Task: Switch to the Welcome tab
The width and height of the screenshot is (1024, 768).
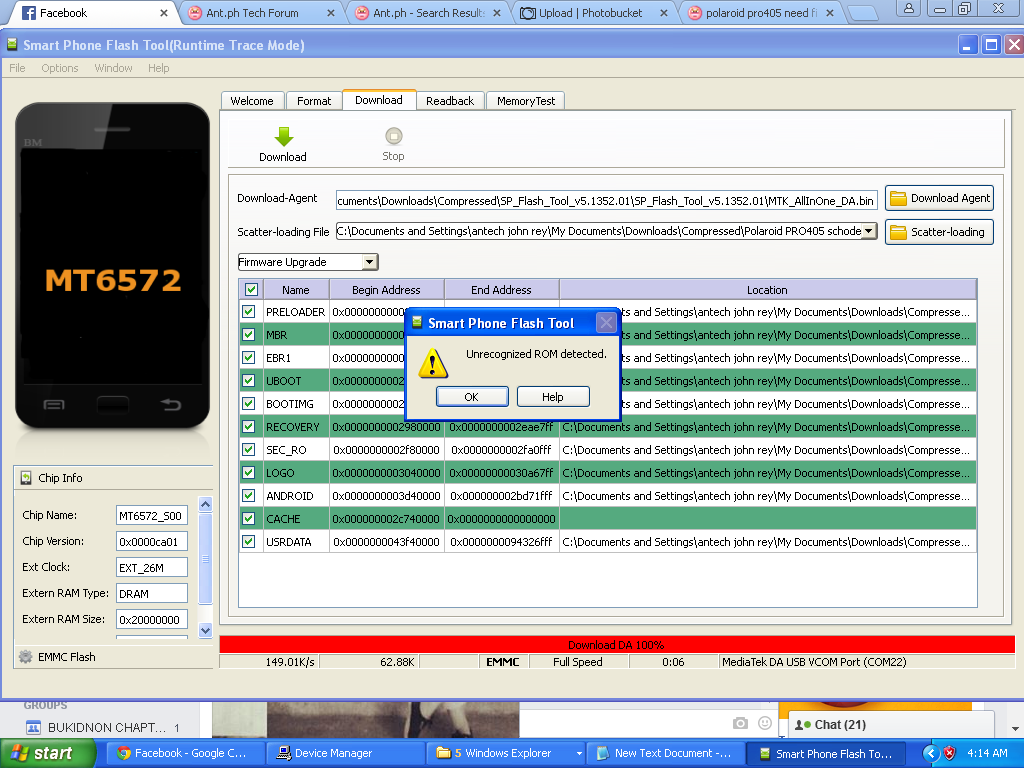Action: click(x=252, y=101)
